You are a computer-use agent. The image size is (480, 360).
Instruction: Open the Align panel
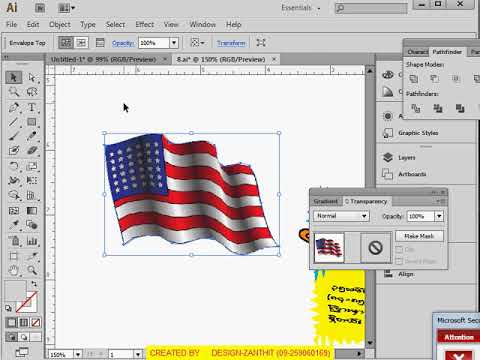pos(406,274)
